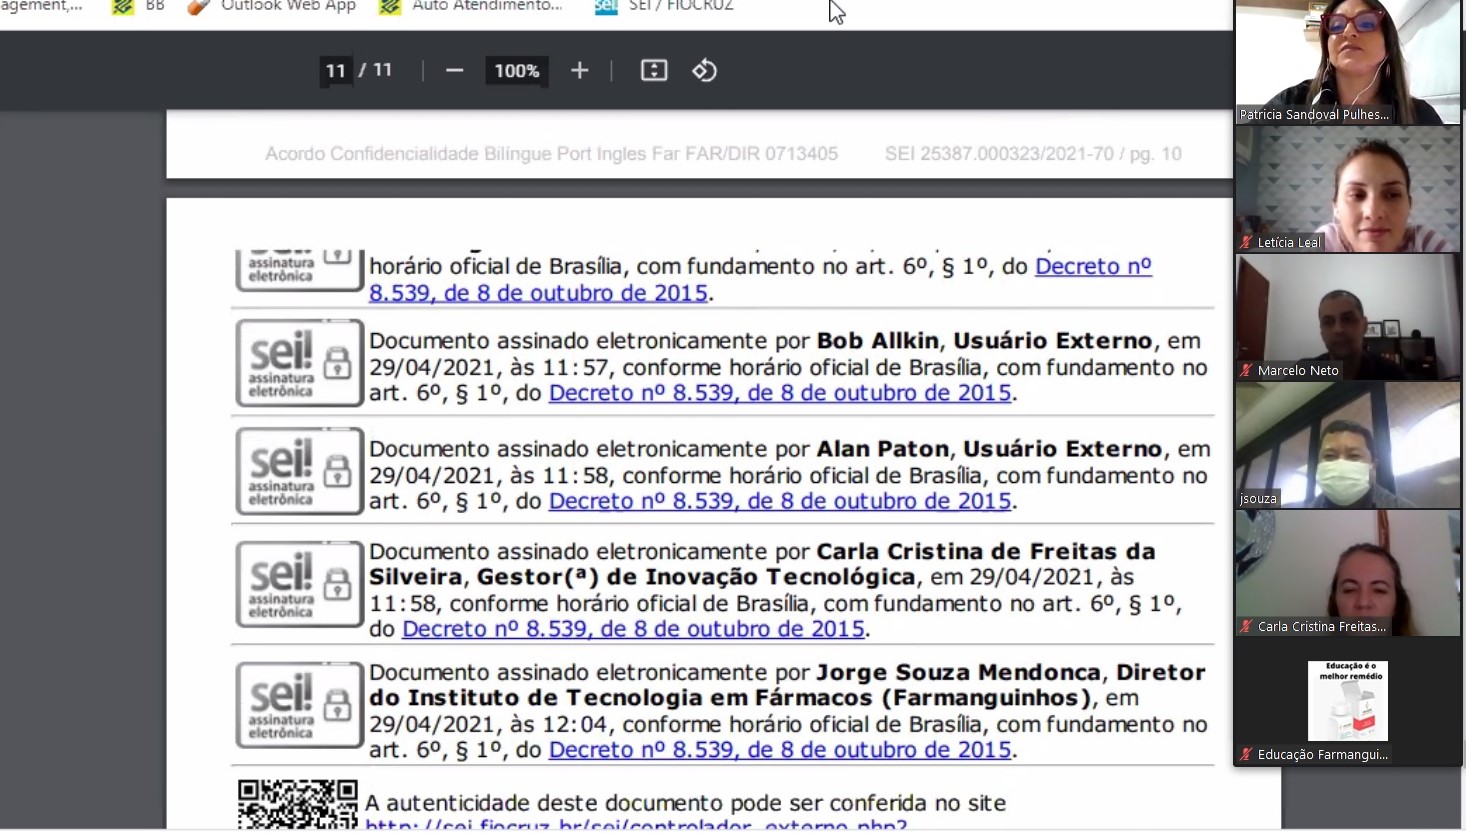The image size is (1466, 833).
Task: Select Patricia Sandoval's video thumbnail
Action: click(x=1347, y=62)
